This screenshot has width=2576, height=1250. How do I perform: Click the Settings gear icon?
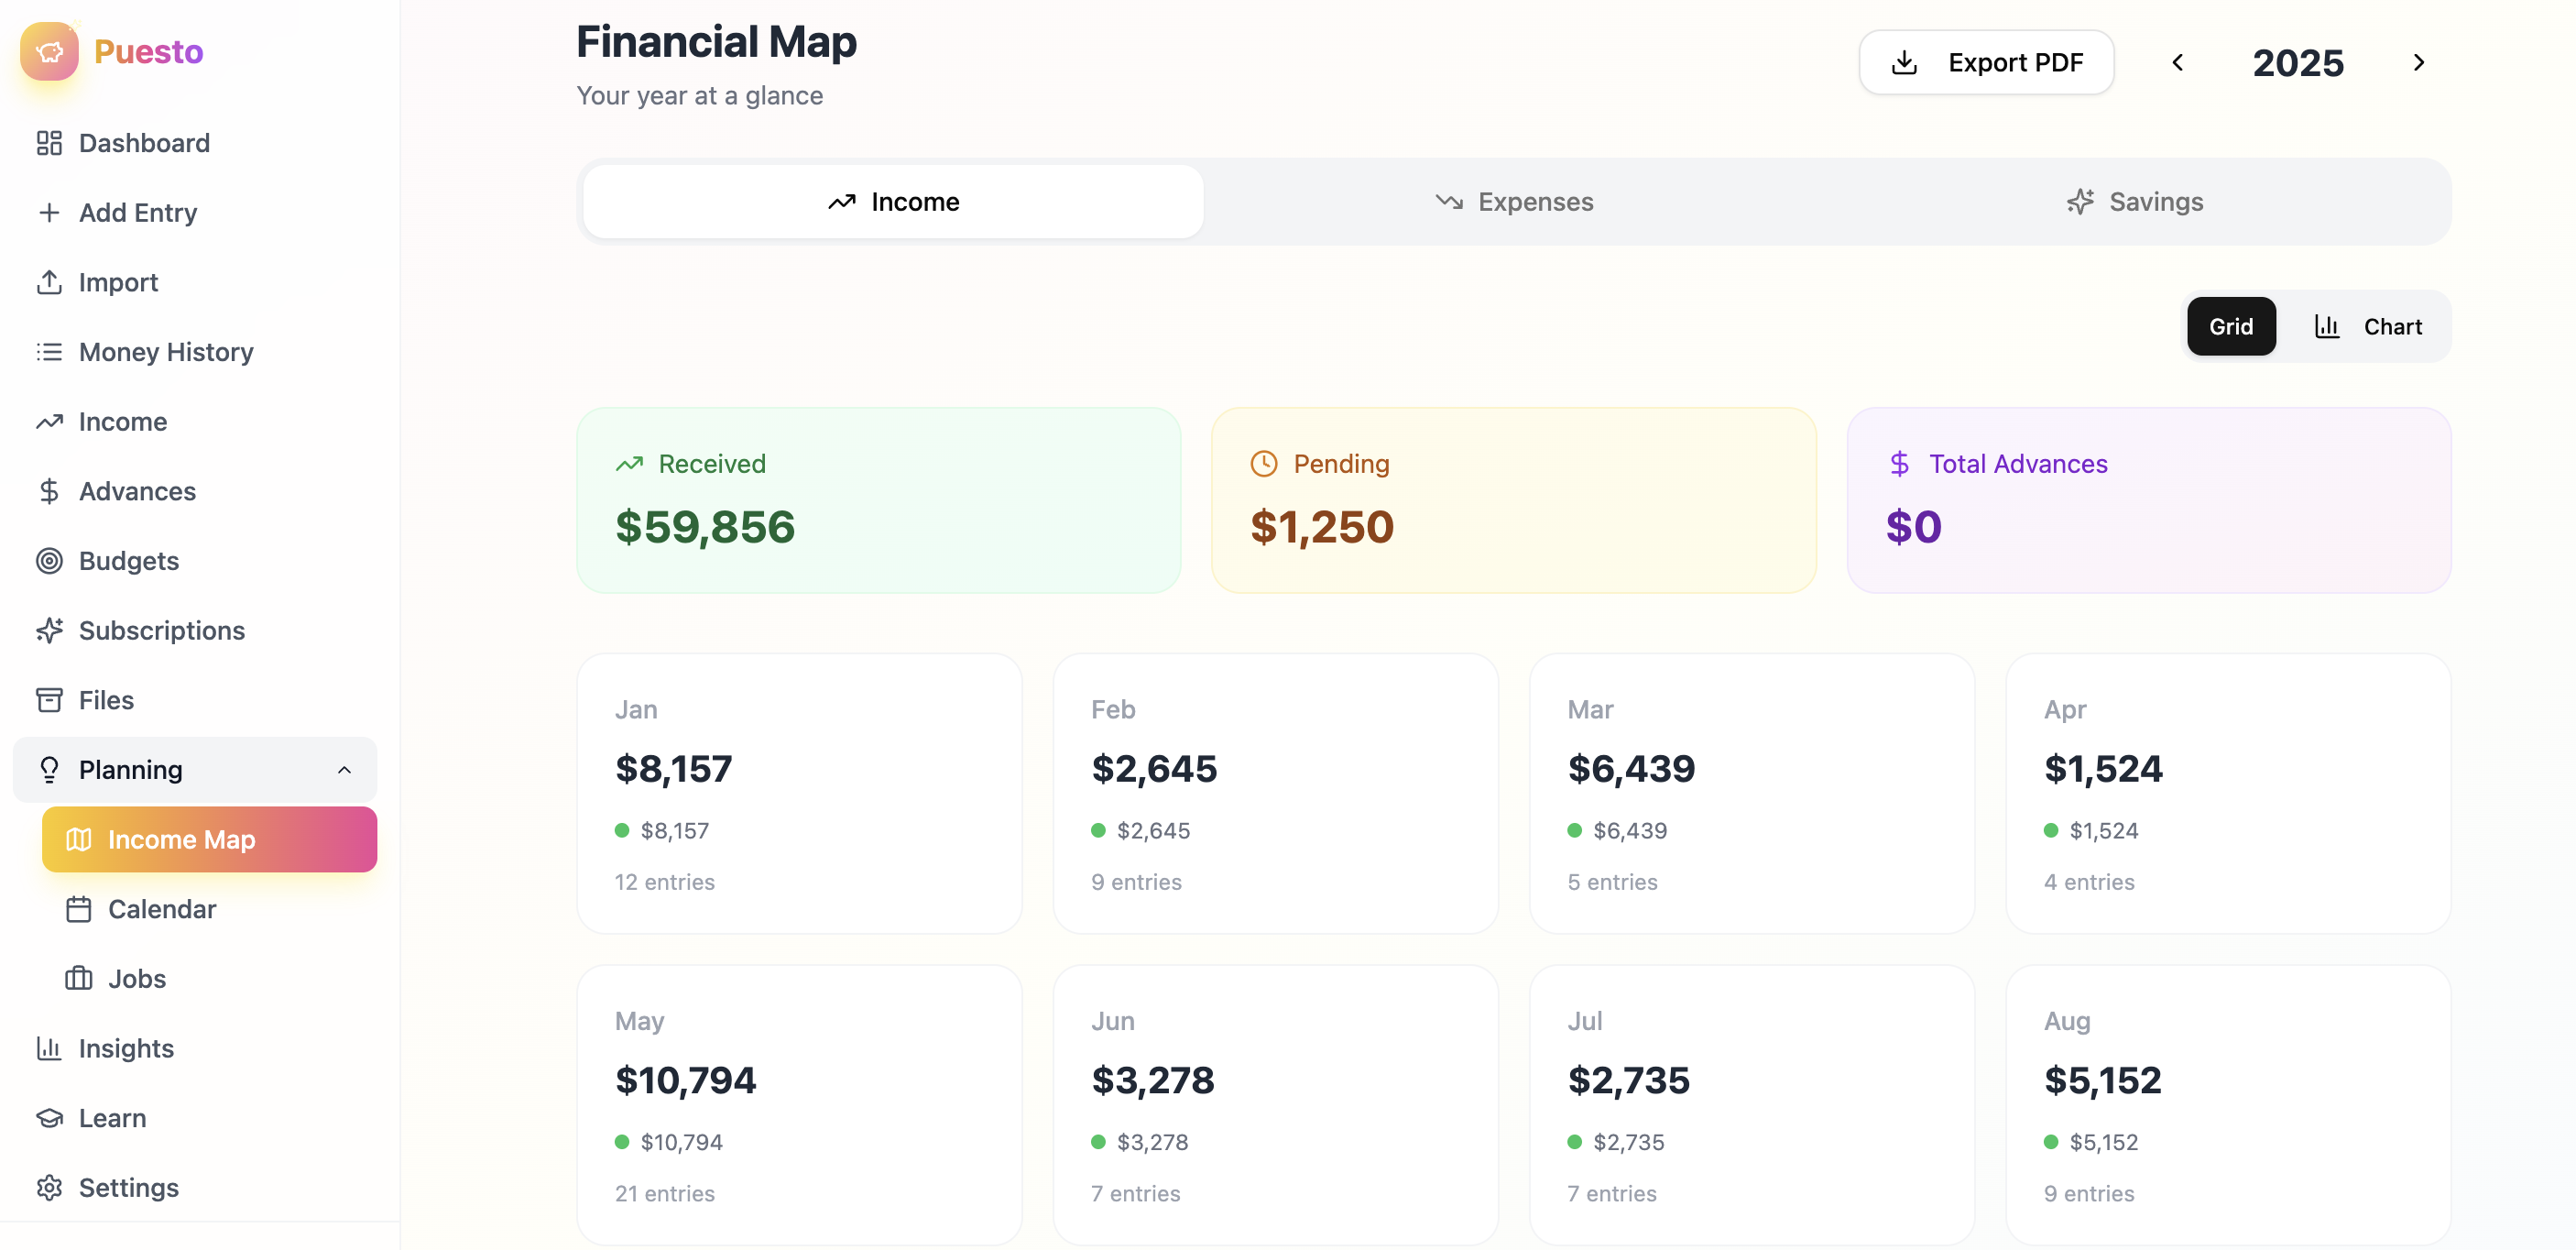pyautogui.click(x=49, y=1187)
